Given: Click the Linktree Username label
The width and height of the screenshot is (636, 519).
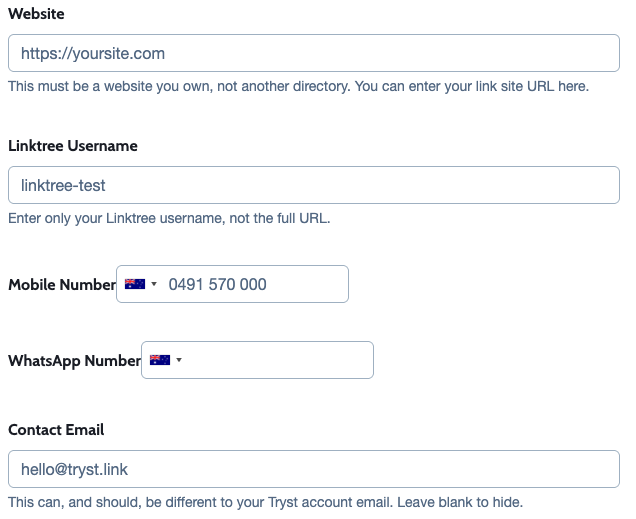Looking at the screenshot, I should point(73,146).
